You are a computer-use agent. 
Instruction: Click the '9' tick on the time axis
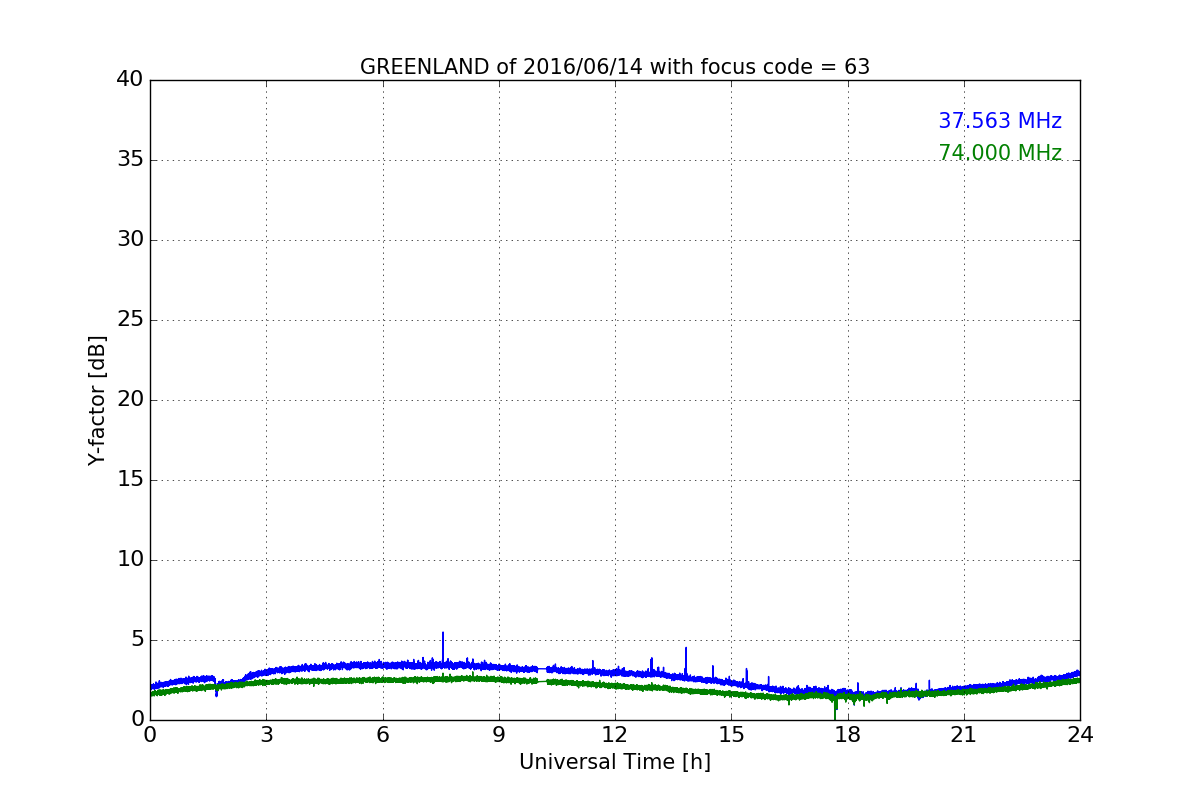[x=499, y=735]
